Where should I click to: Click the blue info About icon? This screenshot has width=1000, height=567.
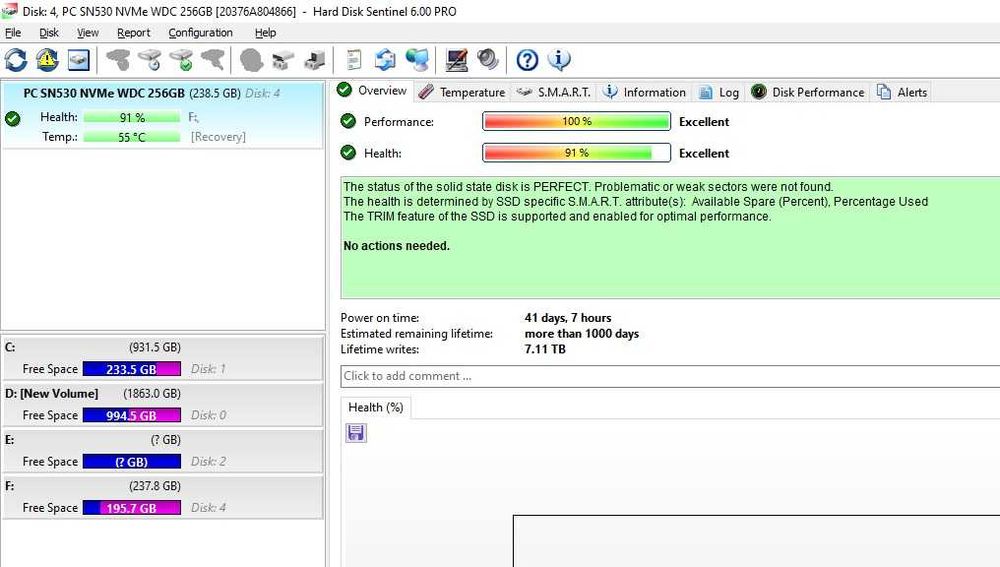(x=559, y=61)
